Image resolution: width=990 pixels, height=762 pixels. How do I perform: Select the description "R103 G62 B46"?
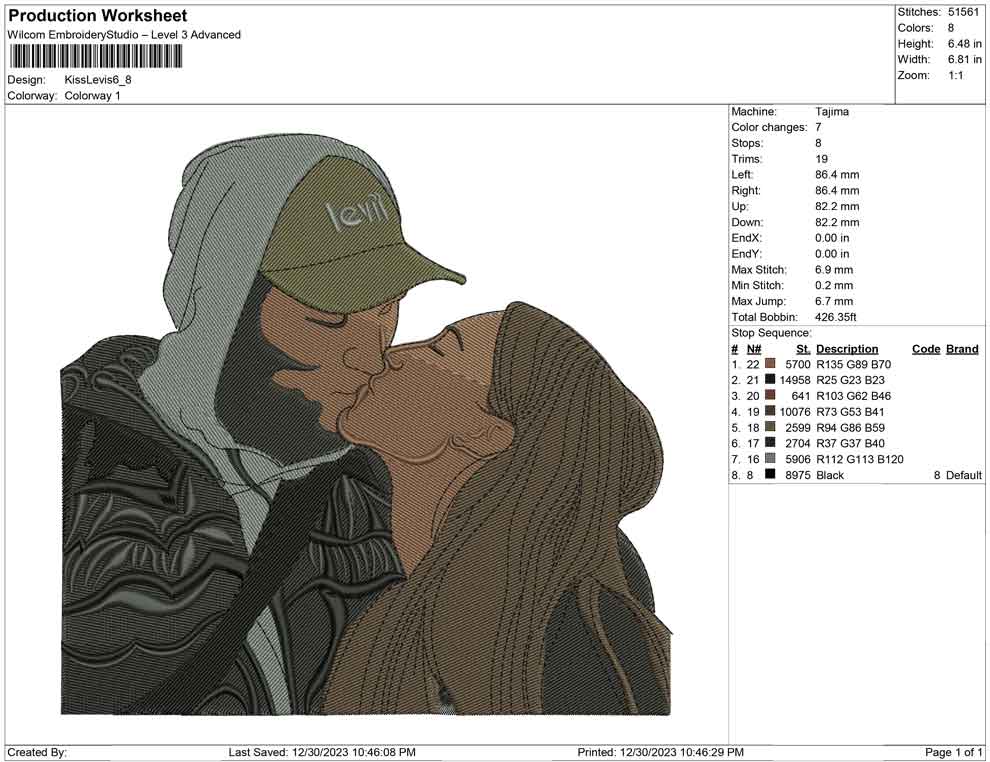[854, 396]
